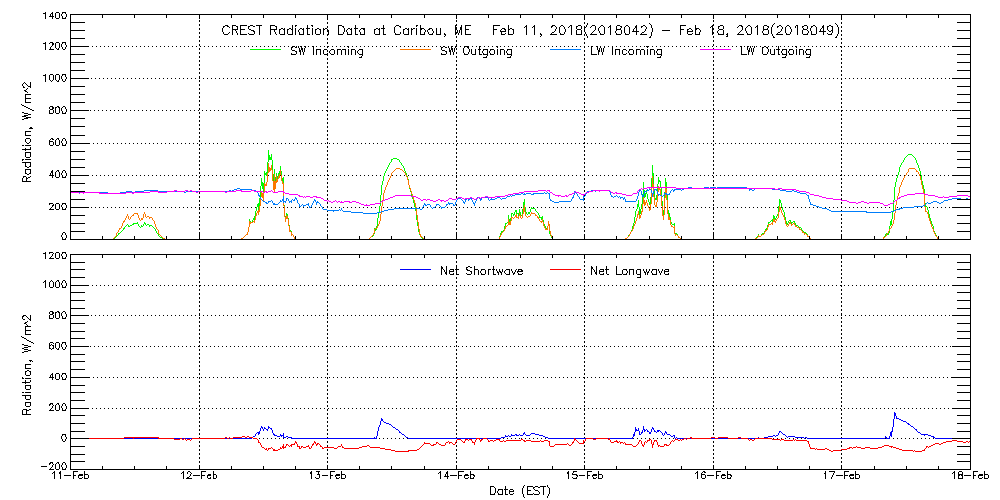
Task: Click the 11-Feb date tick label
Action: 71,477
